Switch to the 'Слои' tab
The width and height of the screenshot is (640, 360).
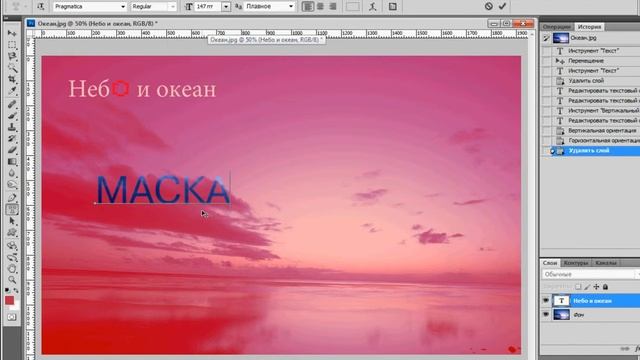(x=550, y=262)
